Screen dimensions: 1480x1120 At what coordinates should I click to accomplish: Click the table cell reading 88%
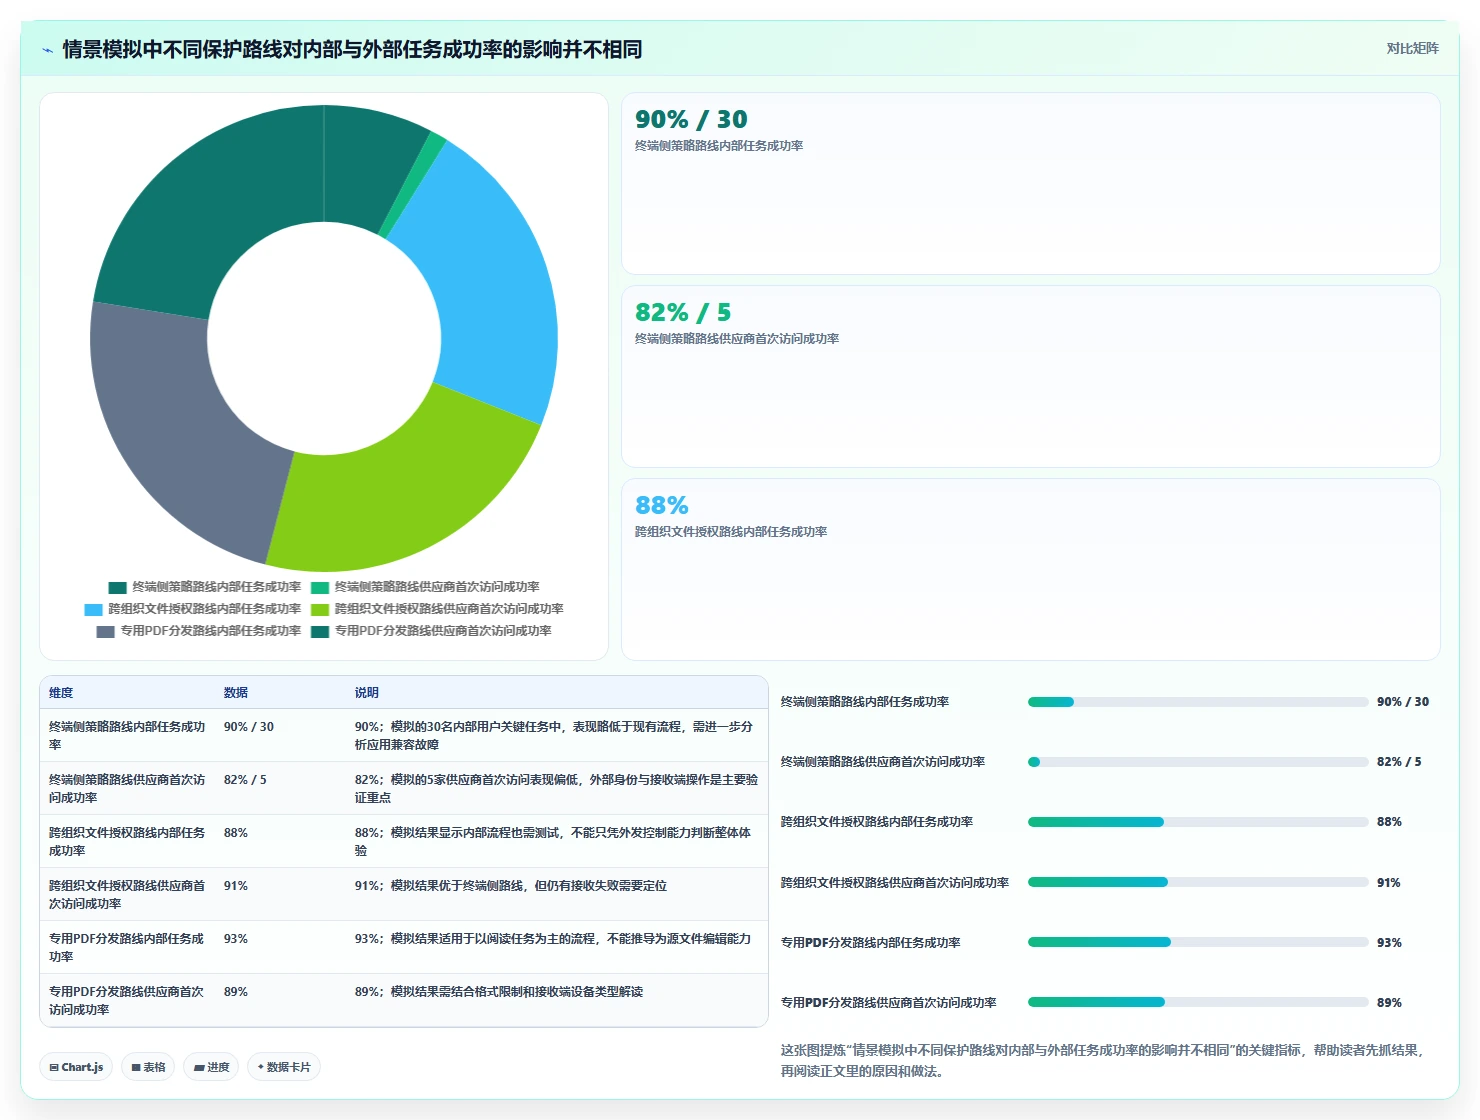click(236, 833)
